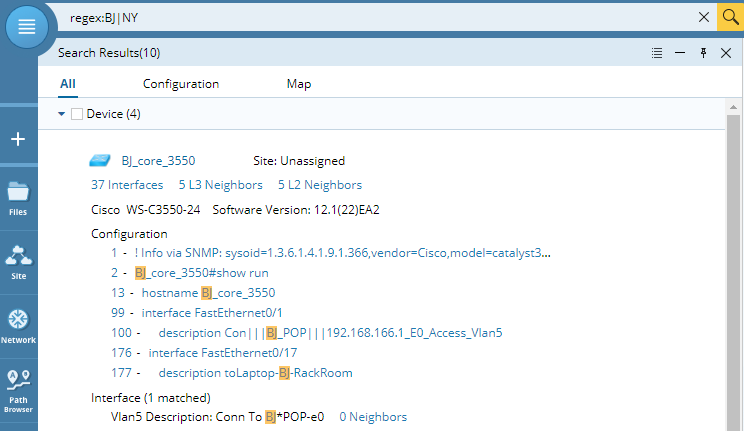Open the BJ_core_3550 device link
This screenshot has height=431, width=744.
point(158,161)
